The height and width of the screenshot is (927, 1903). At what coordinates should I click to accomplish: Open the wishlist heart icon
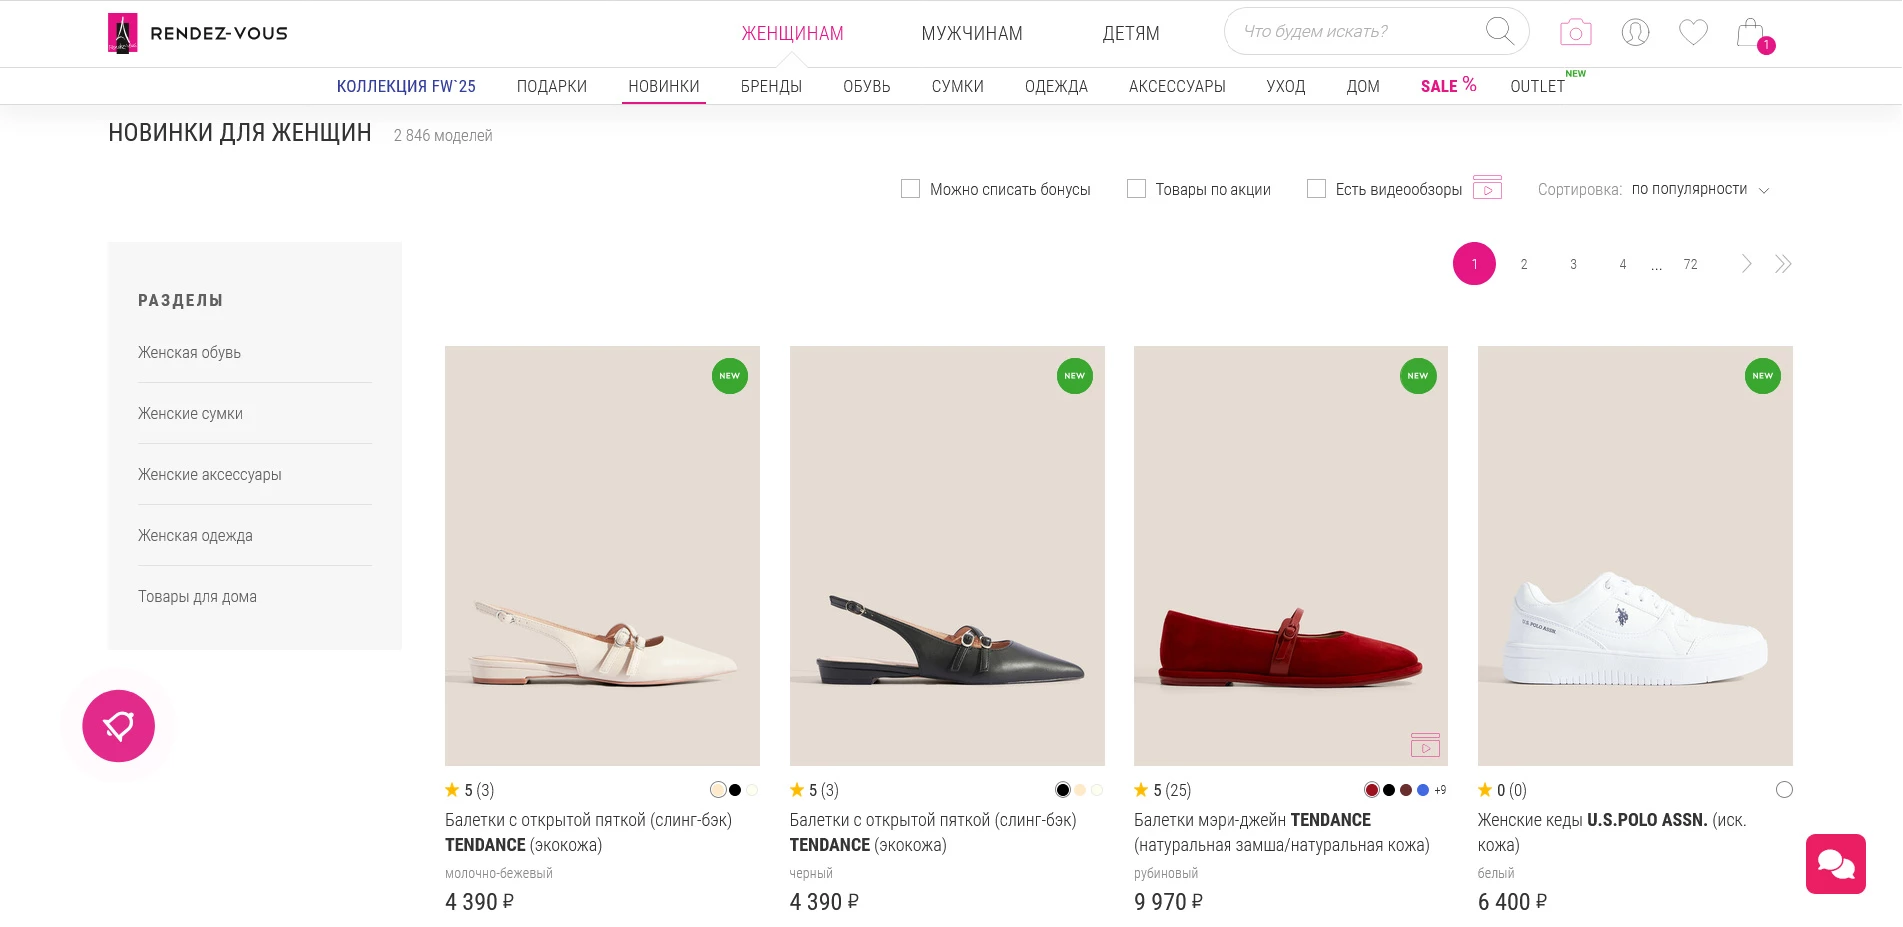(x=1693, y=32)
